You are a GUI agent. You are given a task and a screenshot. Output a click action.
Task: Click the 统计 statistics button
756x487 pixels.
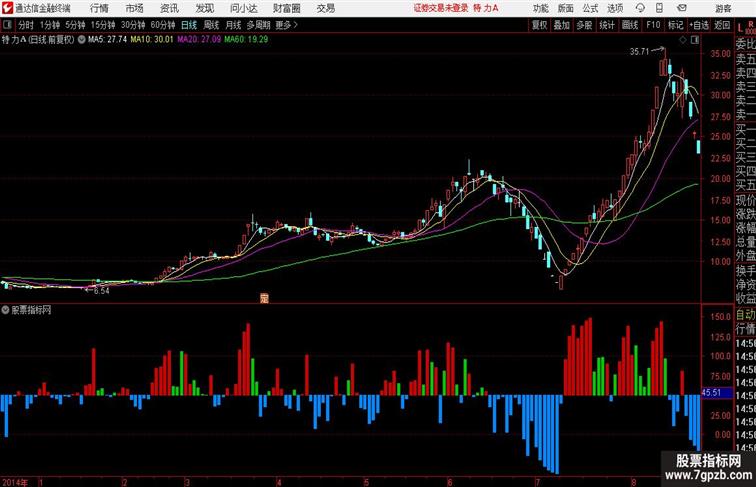point(607,25)
